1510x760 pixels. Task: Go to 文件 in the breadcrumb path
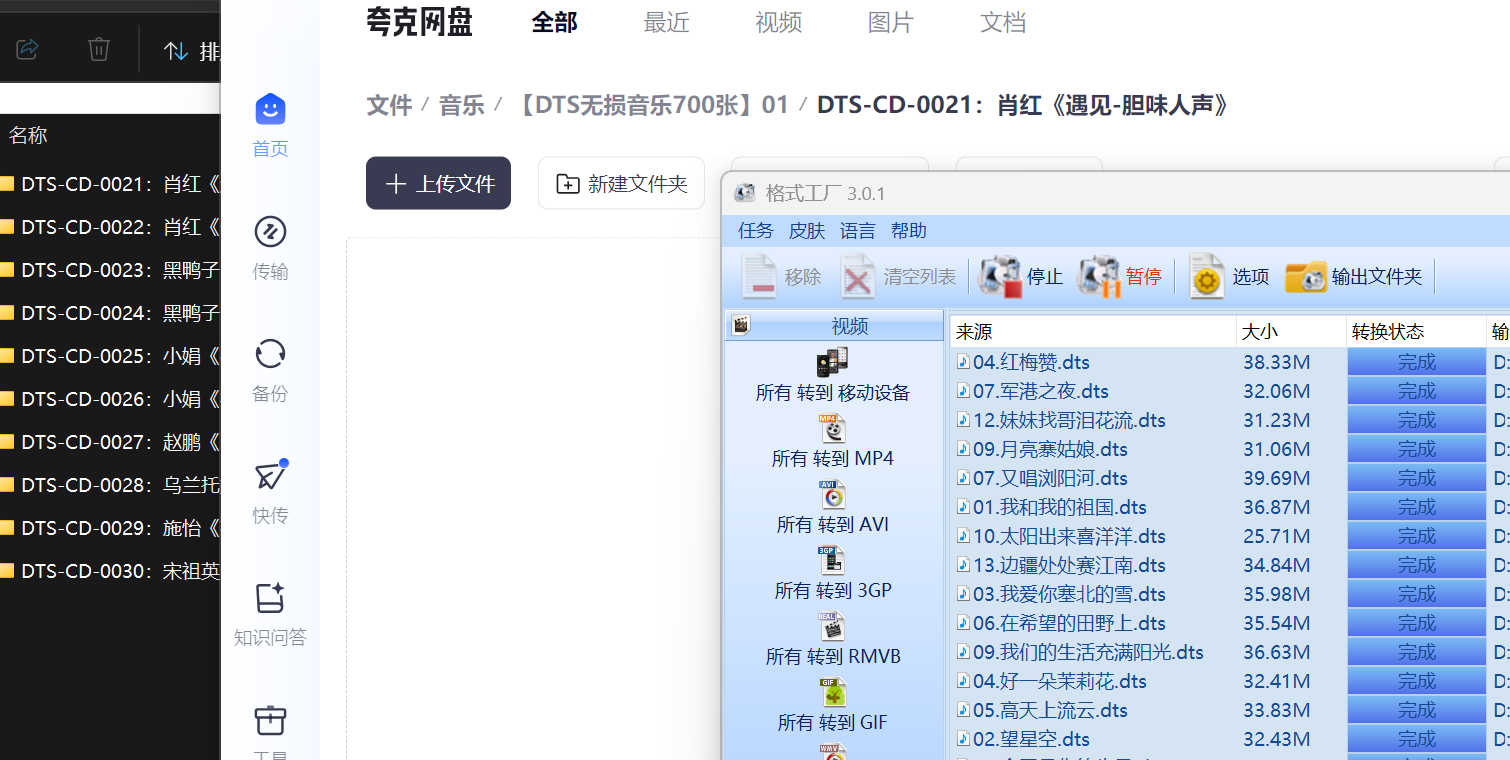pos(390,105)
